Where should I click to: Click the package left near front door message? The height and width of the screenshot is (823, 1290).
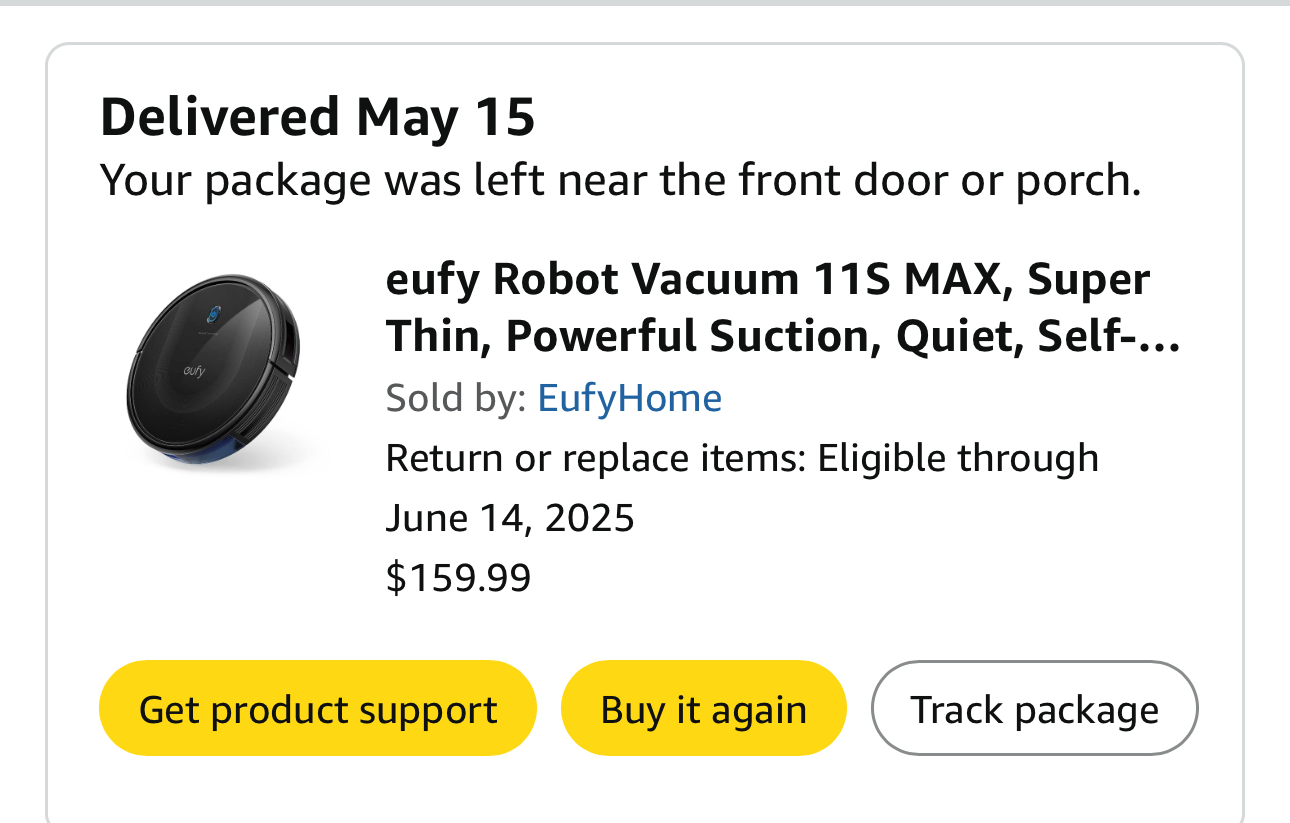pos(620,181)
